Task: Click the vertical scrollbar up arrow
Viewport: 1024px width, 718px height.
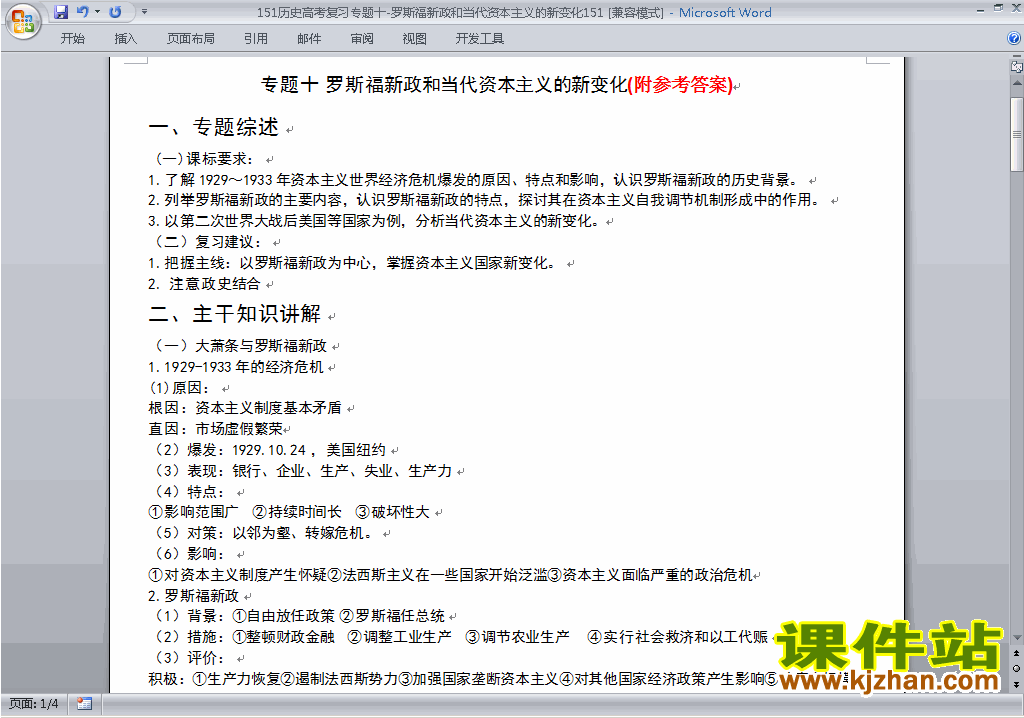Action: [1017, 84]
